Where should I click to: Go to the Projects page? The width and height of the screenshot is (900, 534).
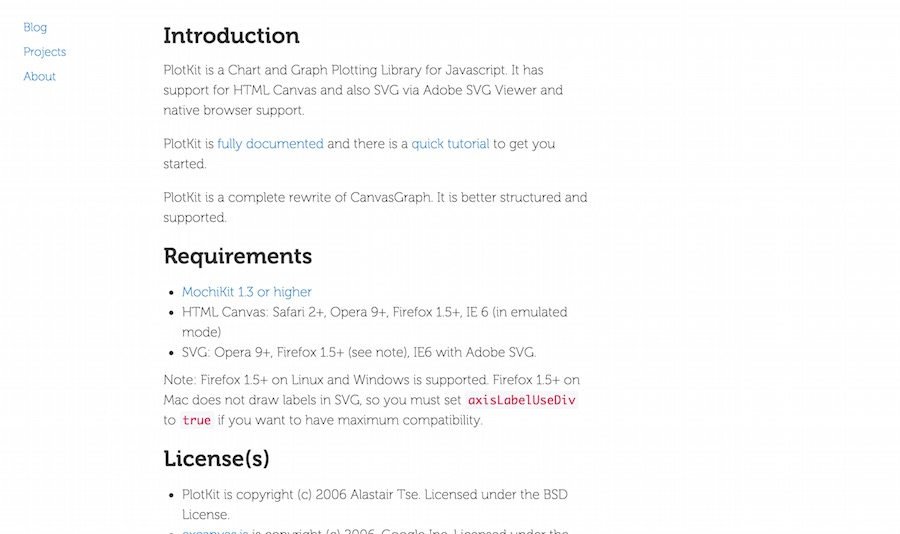45,52
